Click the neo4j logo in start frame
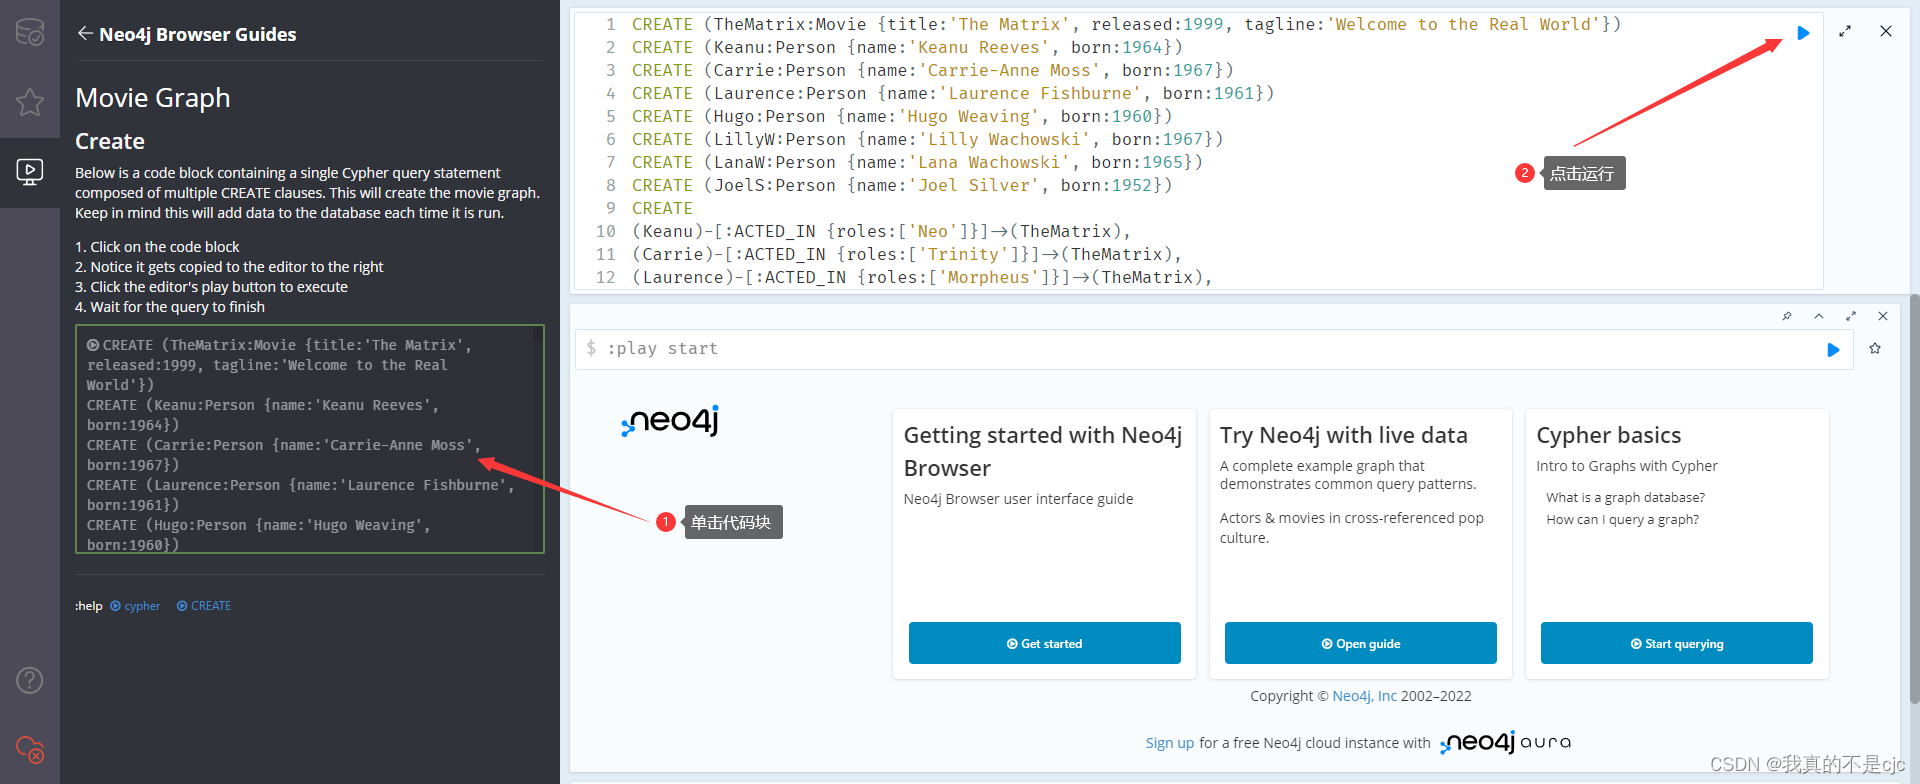Screen dimensions: 1920x784 coord(670,422)
